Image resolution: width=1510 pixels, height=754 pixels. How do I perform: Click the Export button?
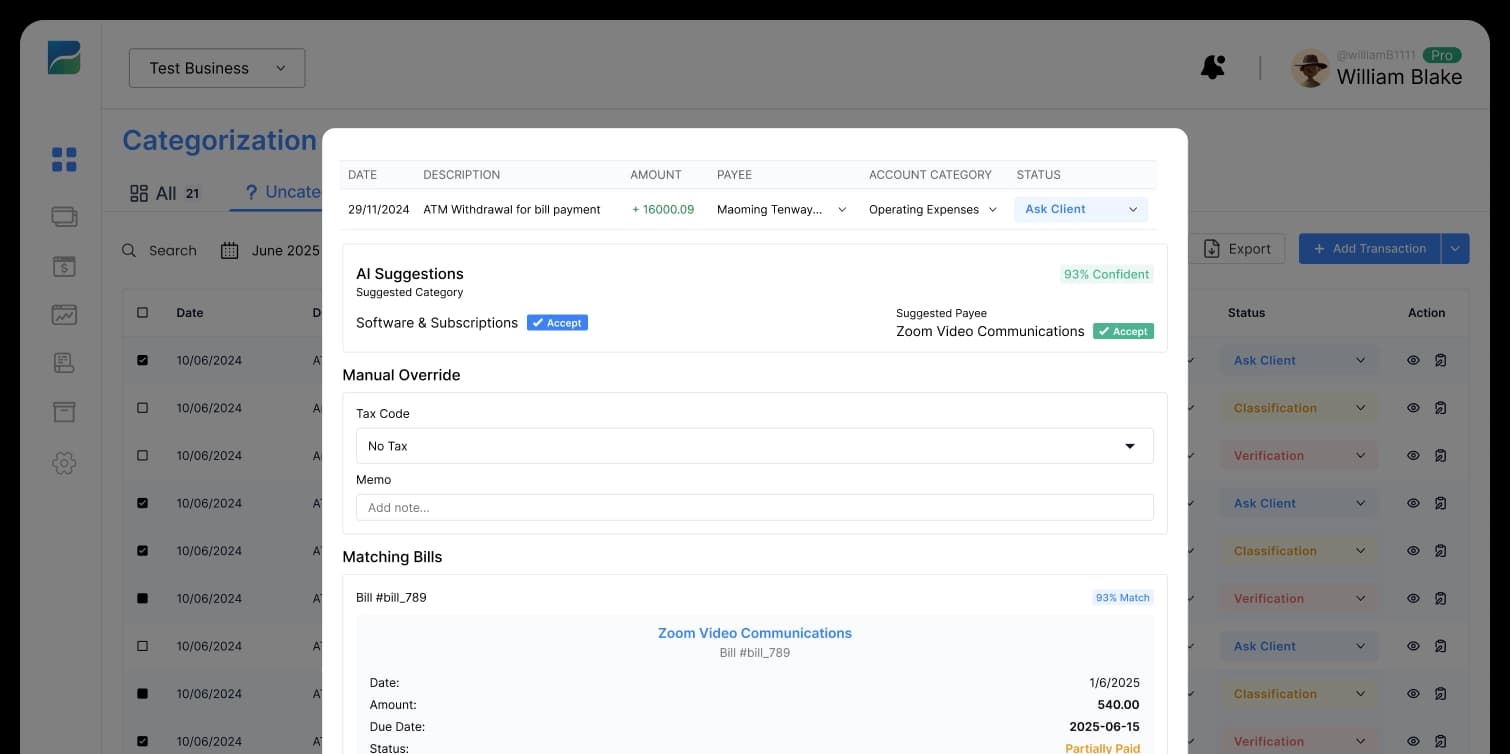click(x=1237, y=248)
